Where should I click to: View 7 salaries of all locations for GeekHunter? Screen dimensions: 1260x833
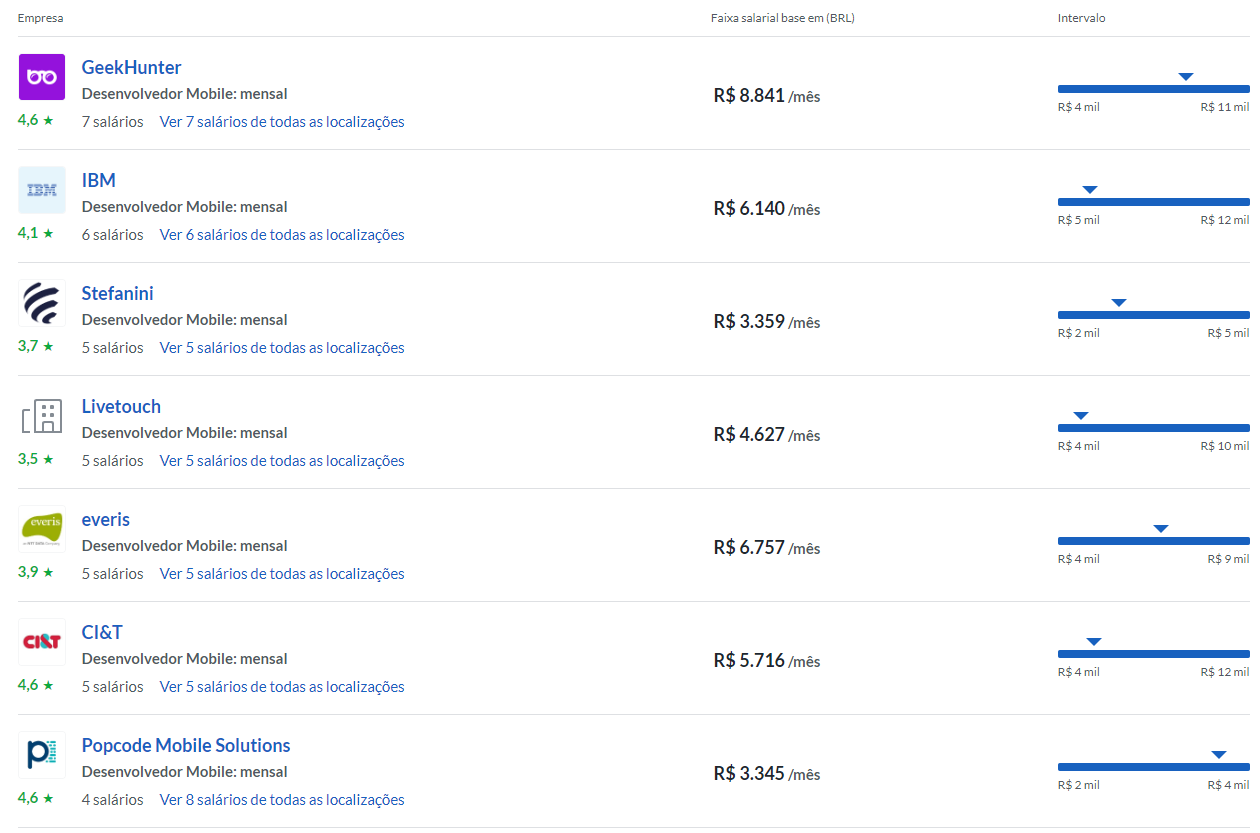282,122
